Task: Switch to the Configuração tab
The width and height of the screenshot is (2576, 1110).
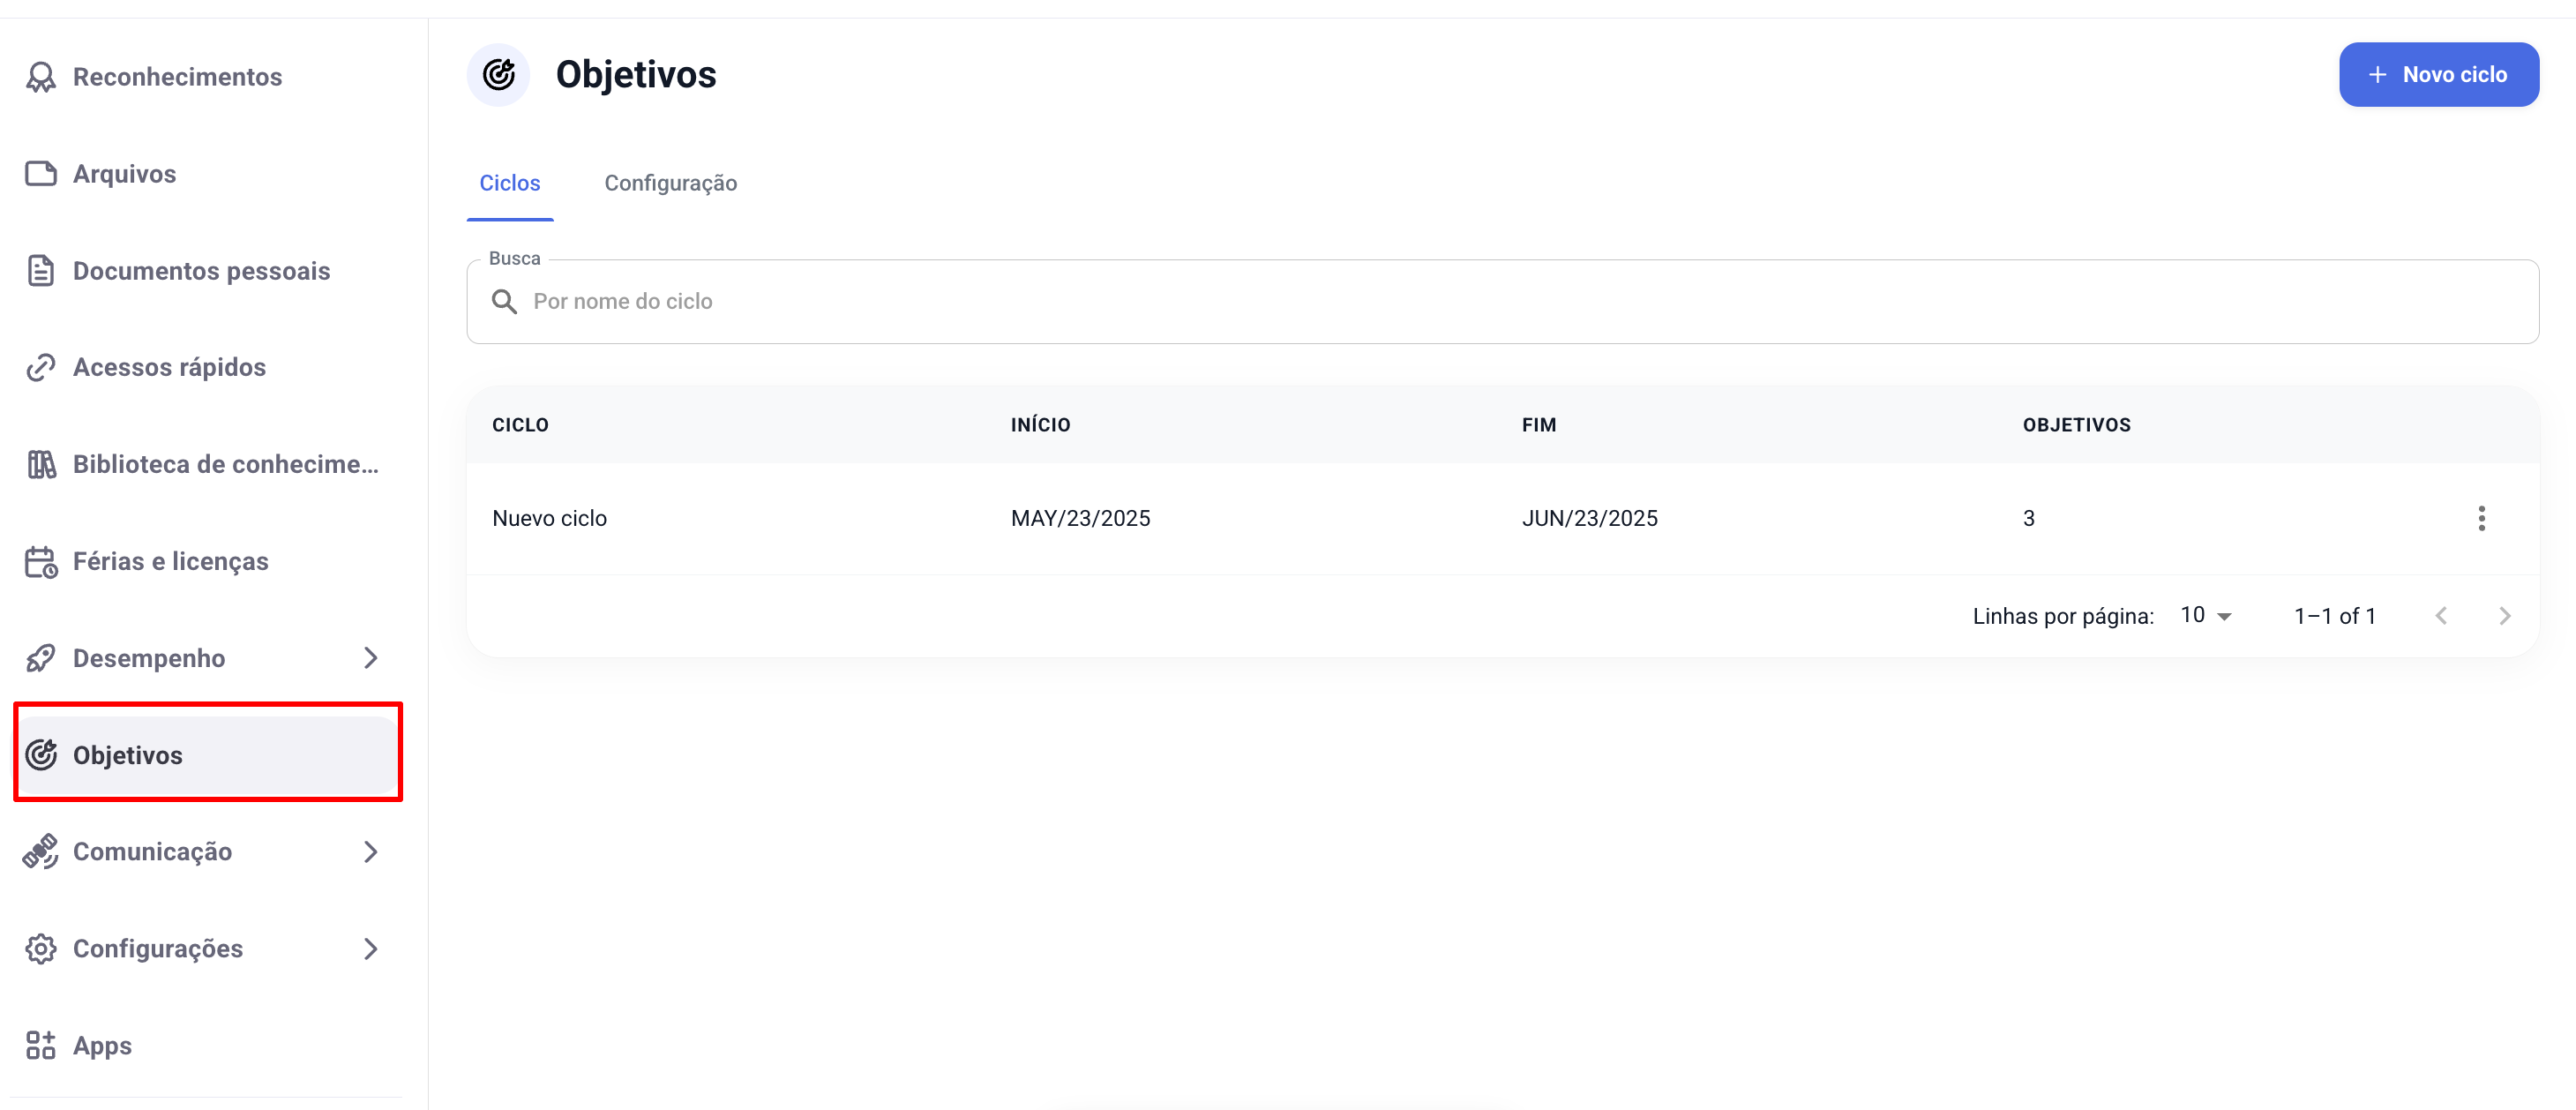Action: (670, 183)
